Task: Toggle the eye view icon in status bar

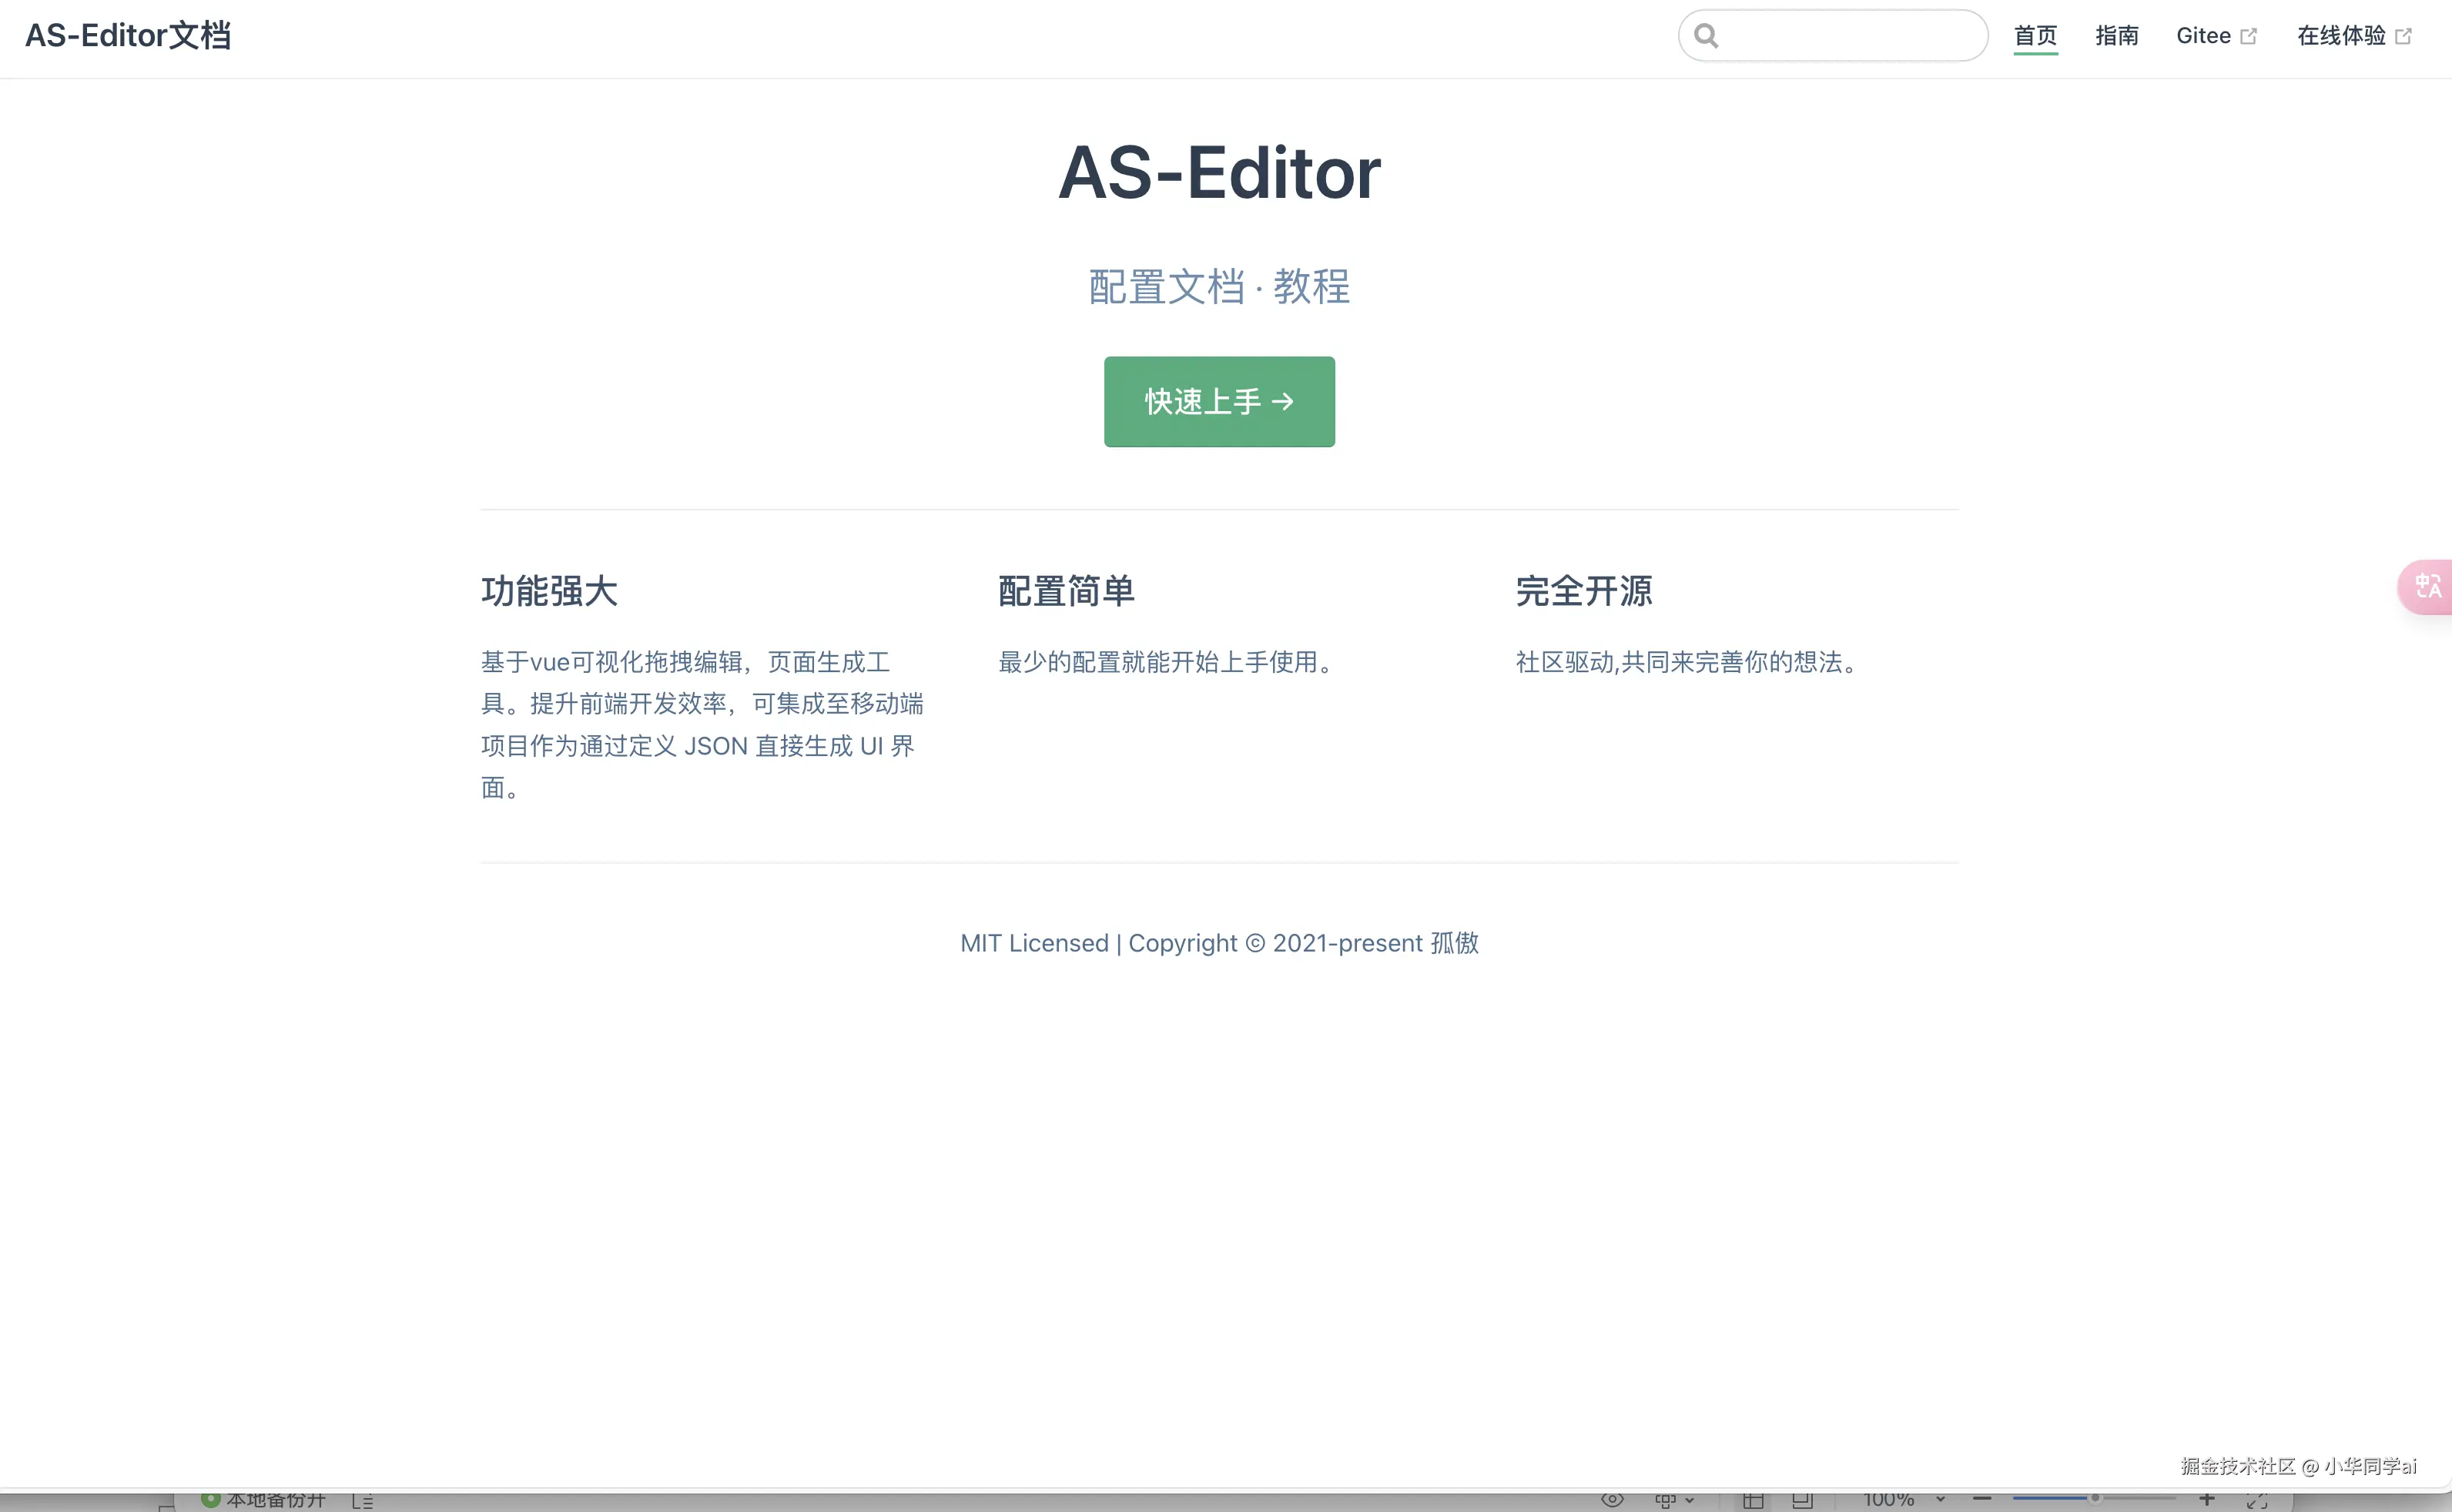Action: (1612, 1499)
